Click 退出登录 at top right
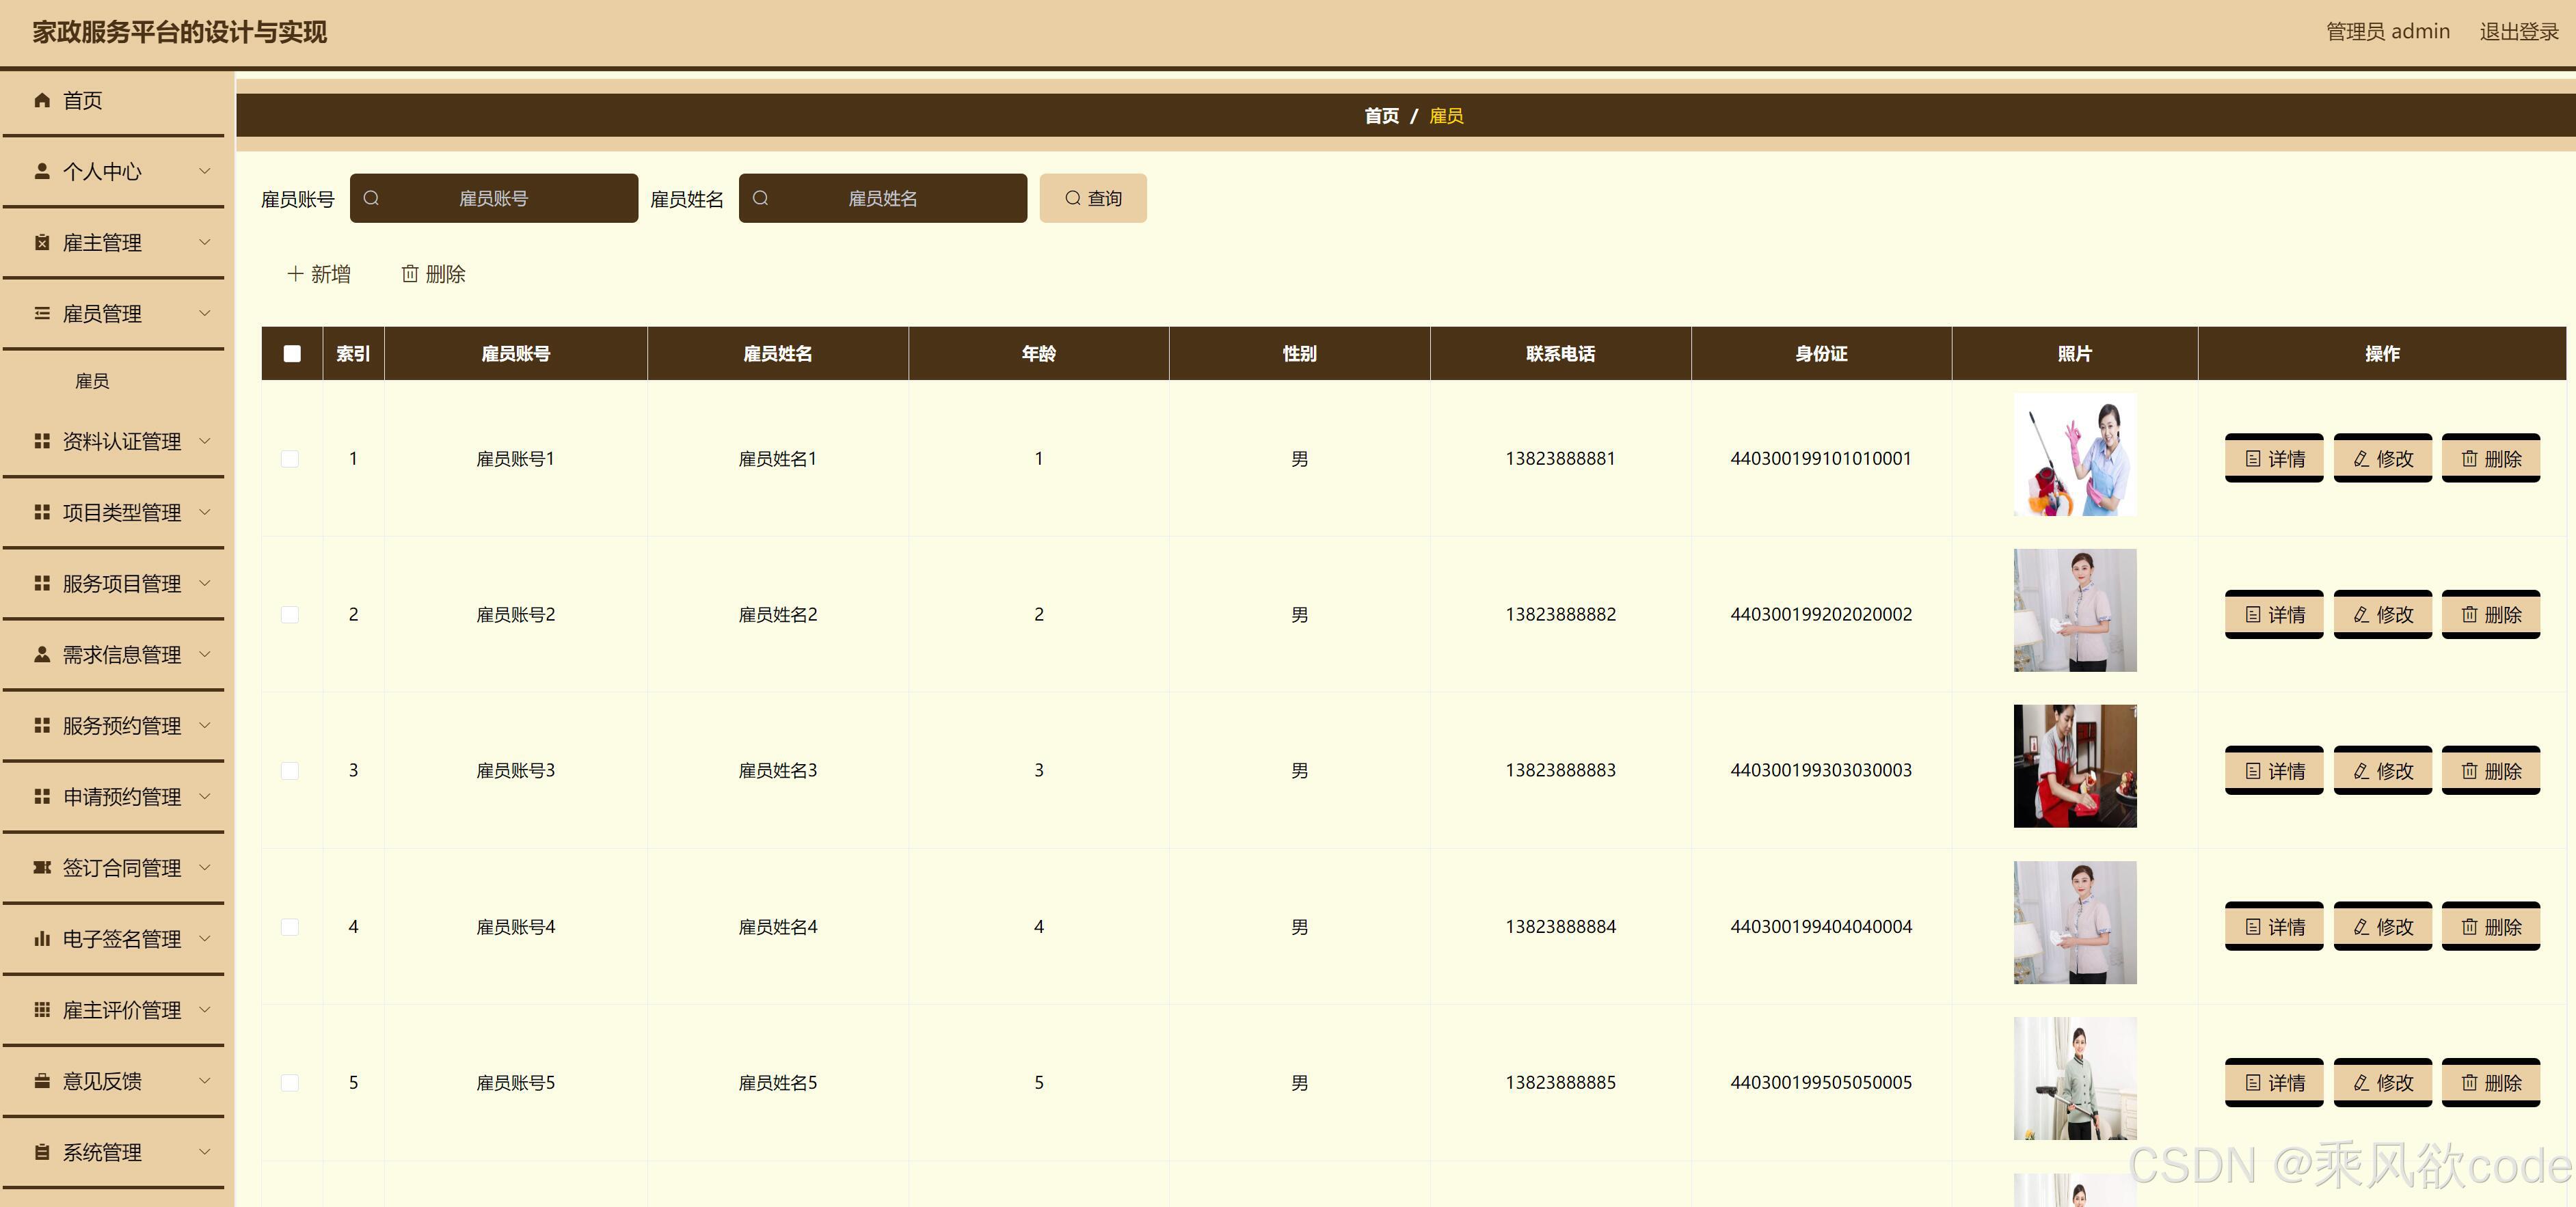Screen dimensions: 2576x1207 (x=2518, y=32)
